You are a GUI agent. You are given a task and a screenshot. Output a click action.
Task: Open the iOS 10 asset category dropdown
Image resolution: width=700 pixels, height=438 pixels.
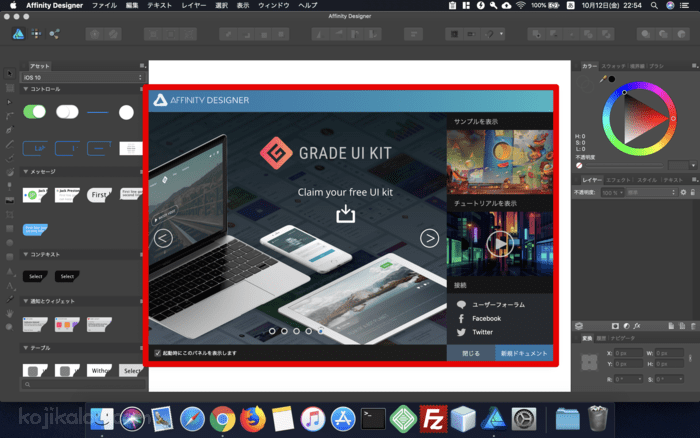[83, 78]
